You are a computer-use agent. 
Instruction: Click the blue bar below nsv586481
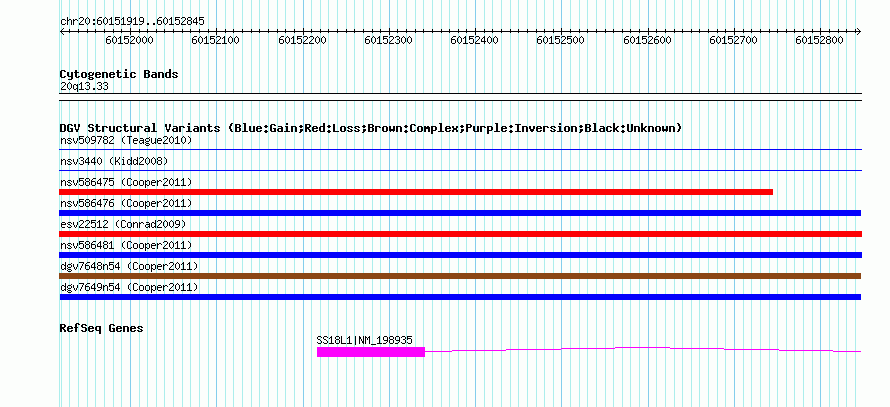(460, 255)
